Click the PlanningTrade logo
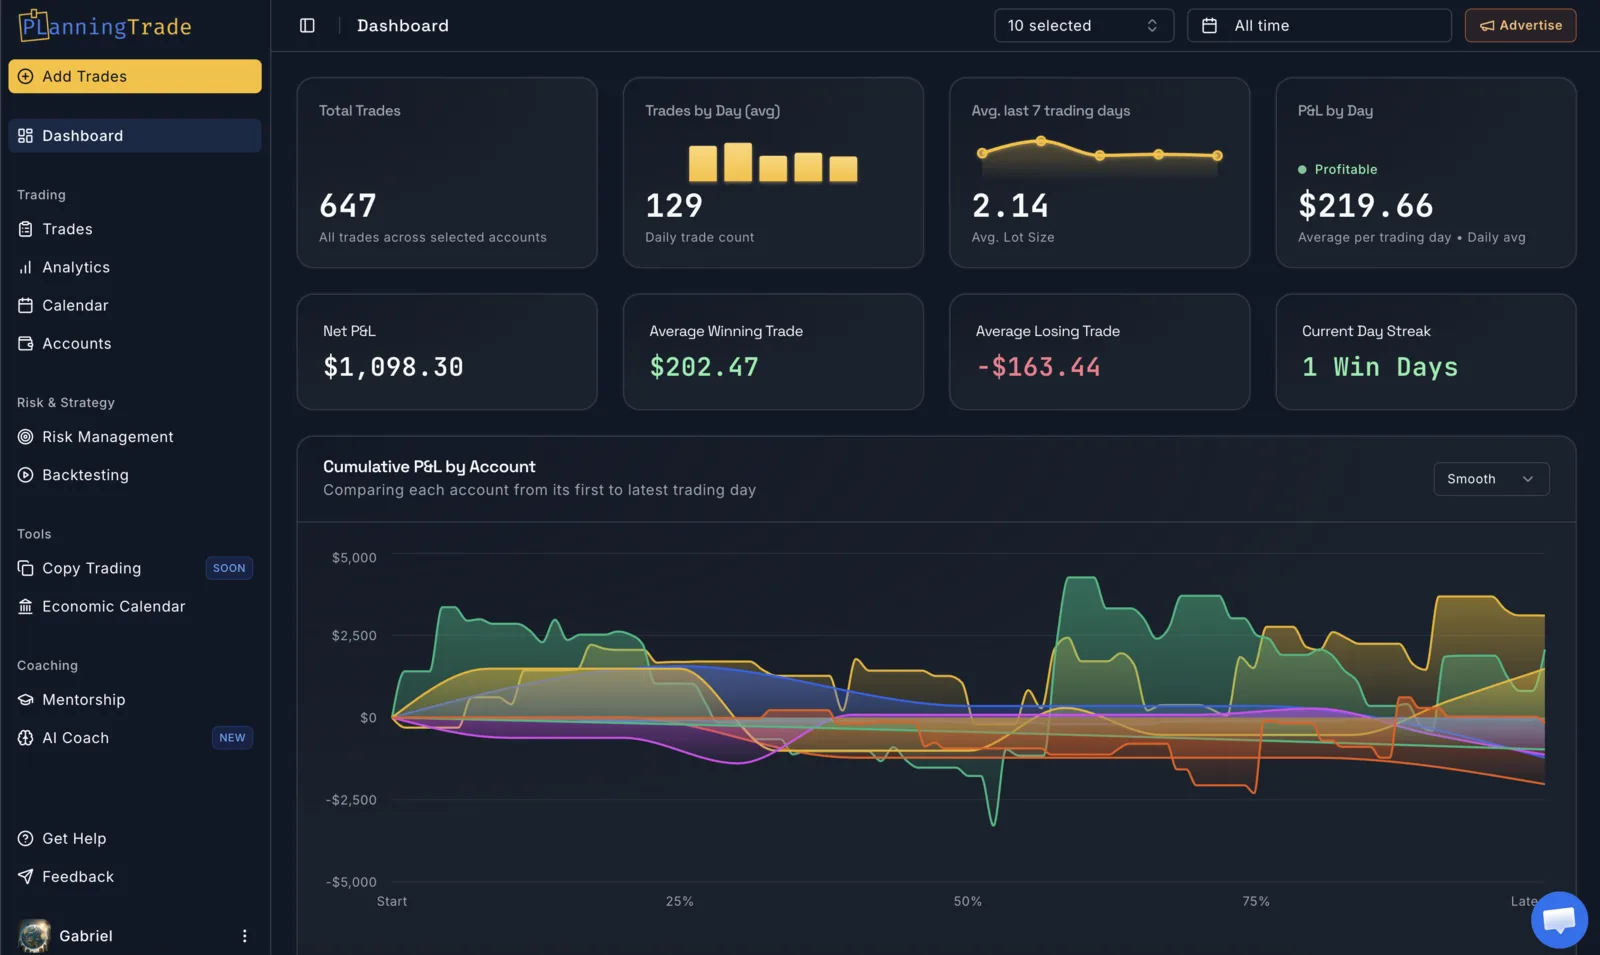The width and height of the screenshot is (1600, 955). 105,26
